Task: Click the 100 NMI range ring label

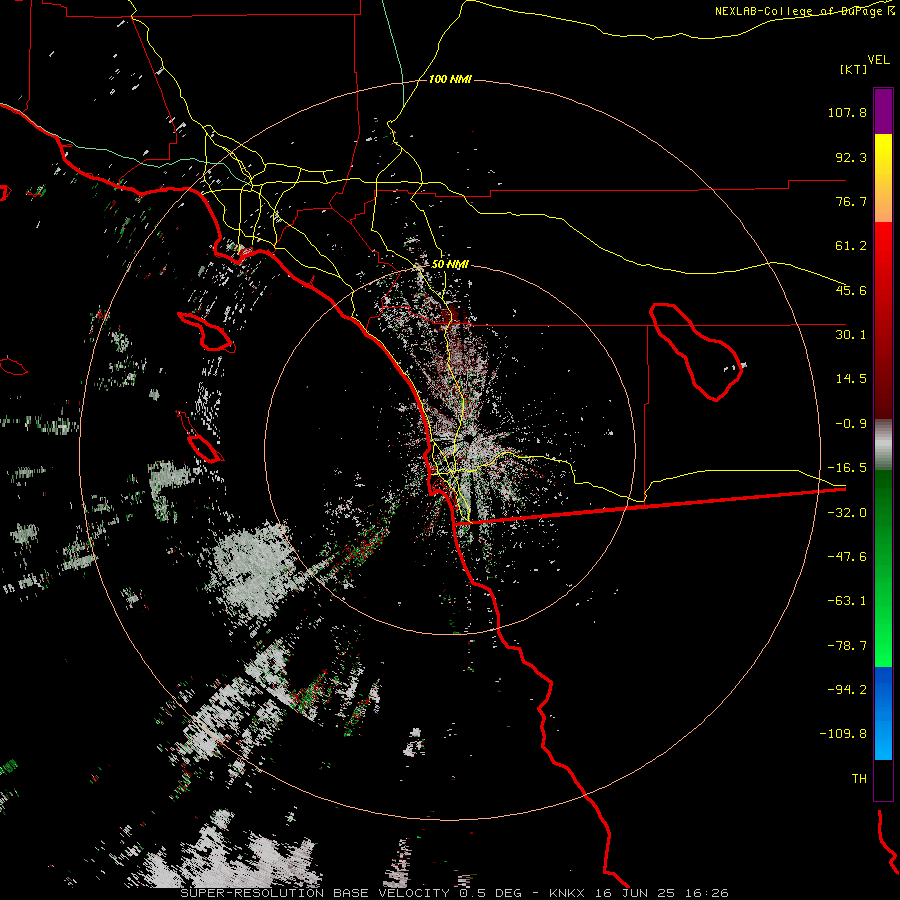Action: click(450, 79)
